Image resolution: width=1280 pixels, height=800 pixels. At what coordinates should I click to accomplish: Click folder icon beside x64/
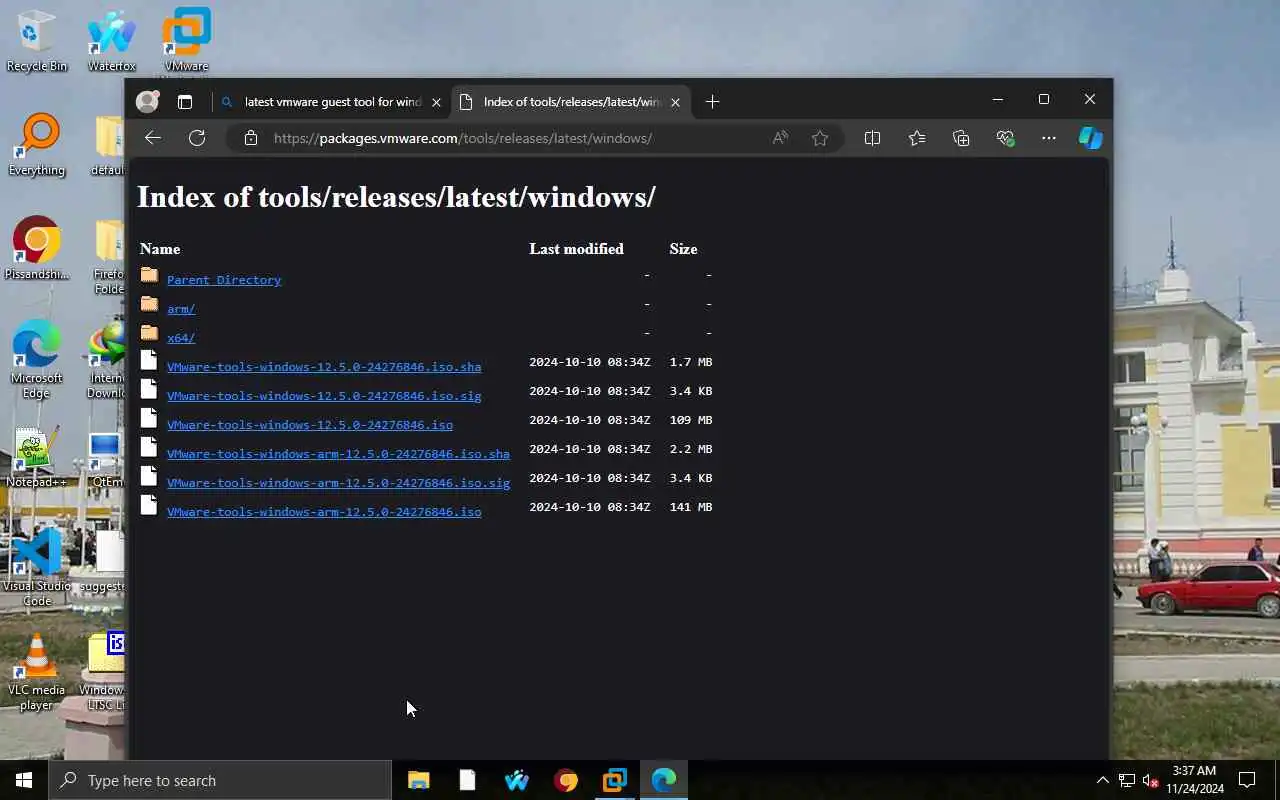click(x=149, y=332)
